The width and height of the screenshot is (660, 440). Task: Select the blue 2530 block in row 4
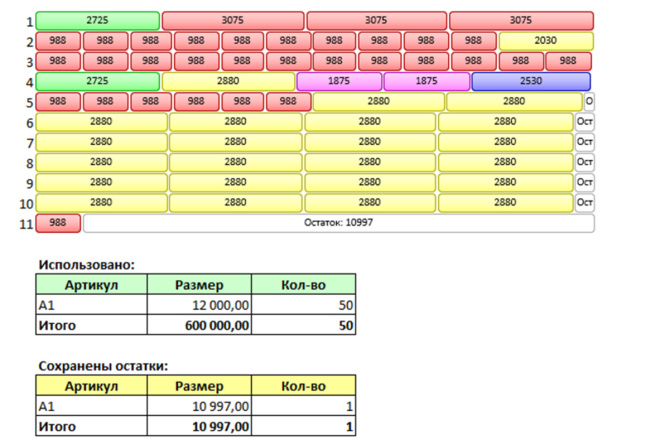(x=531, y=81)
